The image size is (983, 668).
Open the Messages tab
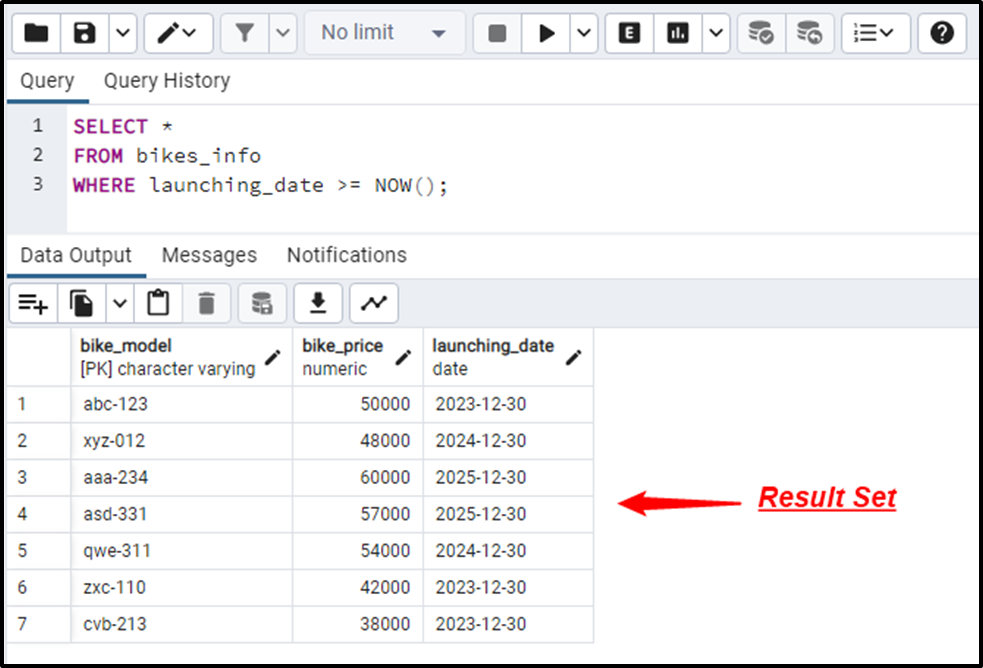209,255
